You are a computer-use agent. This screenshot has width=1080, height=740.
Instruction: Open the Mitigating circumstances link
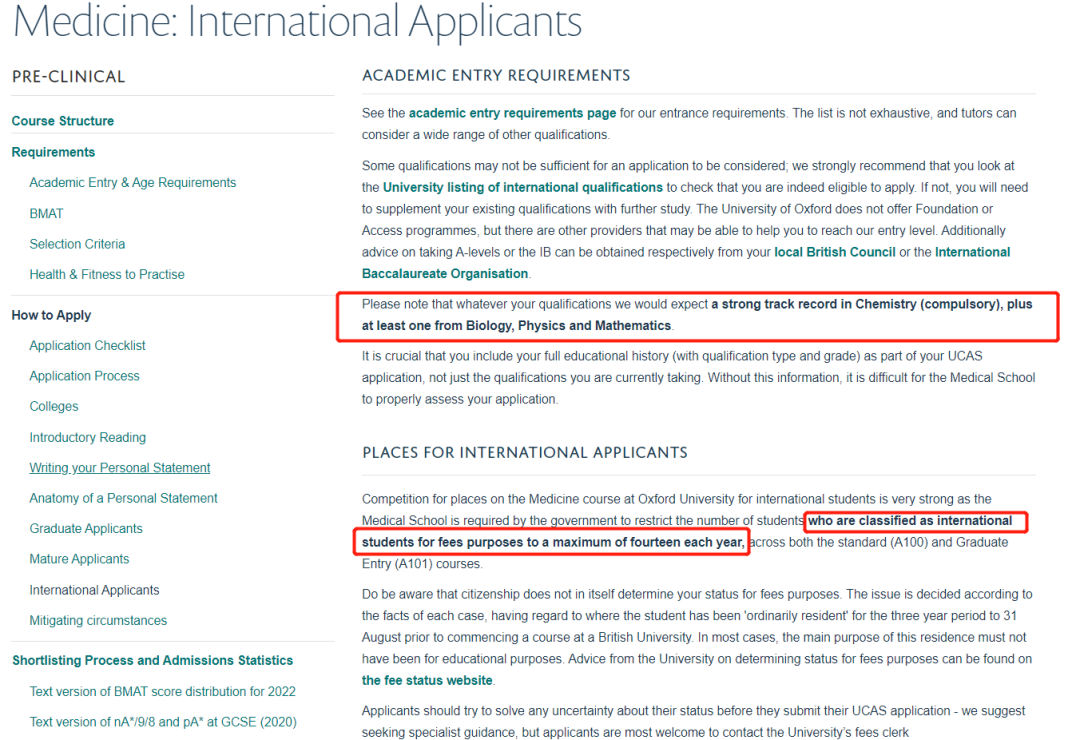tap(98, 620)
